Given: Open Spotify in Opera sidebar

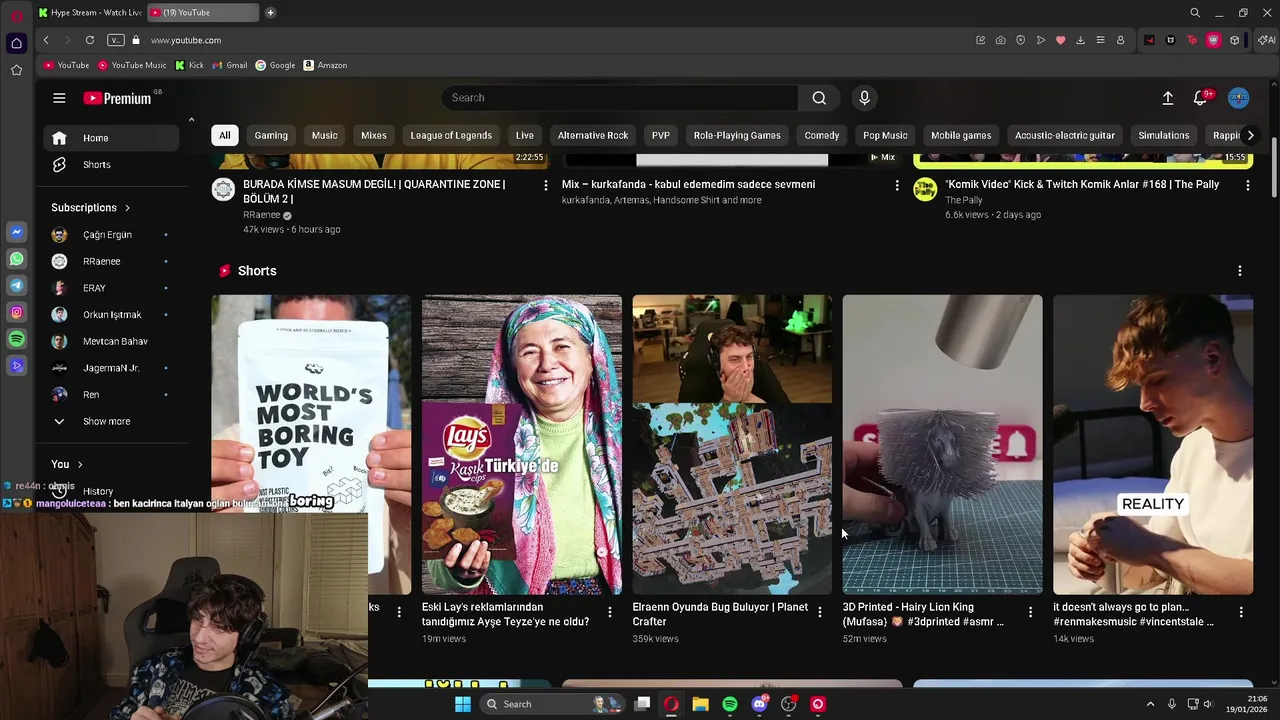Looking at the screenshot, I should (16, 340).
